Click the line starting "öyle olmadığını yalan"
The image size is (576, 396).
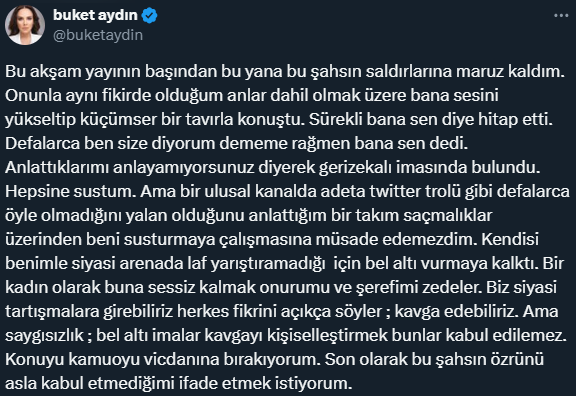coord(248,215)
